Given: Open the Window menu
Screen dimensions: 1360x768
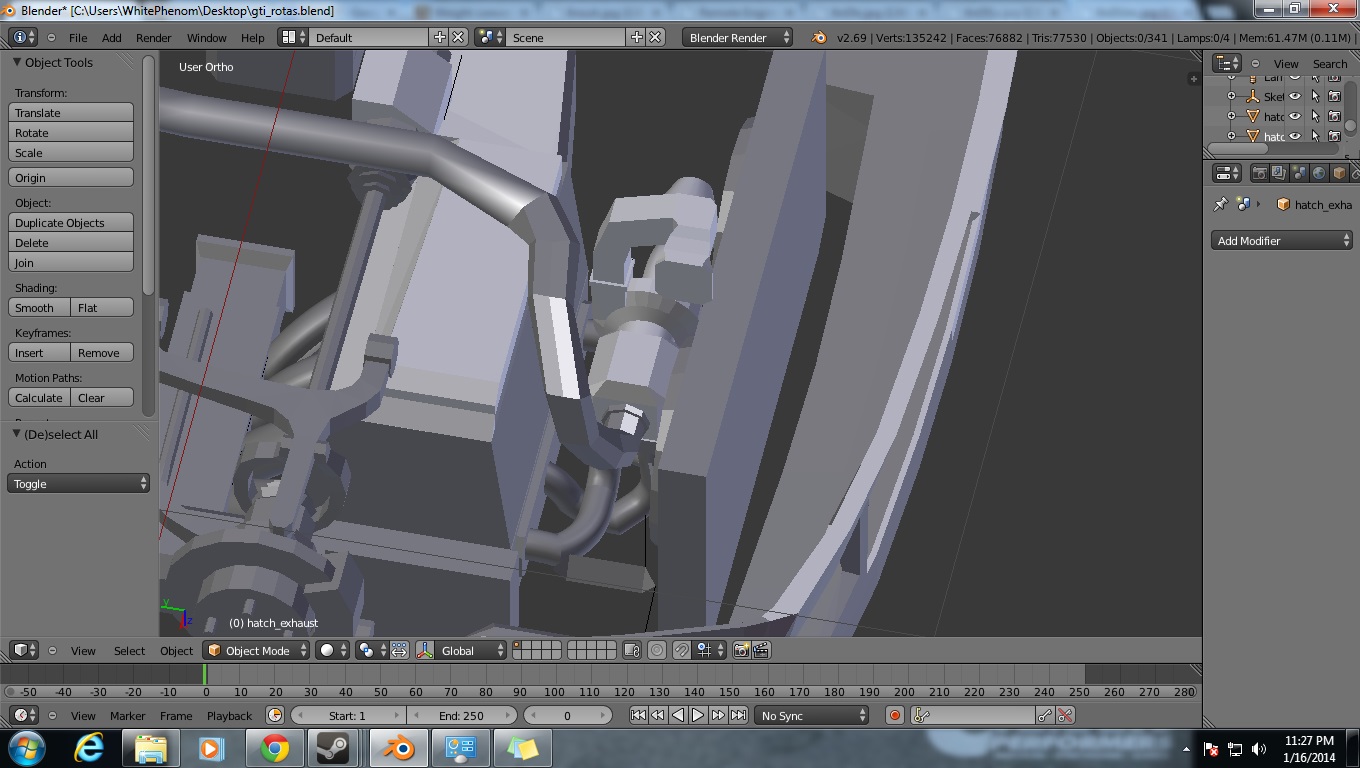Looking at the screenshot, I should (x=206, y=37).
